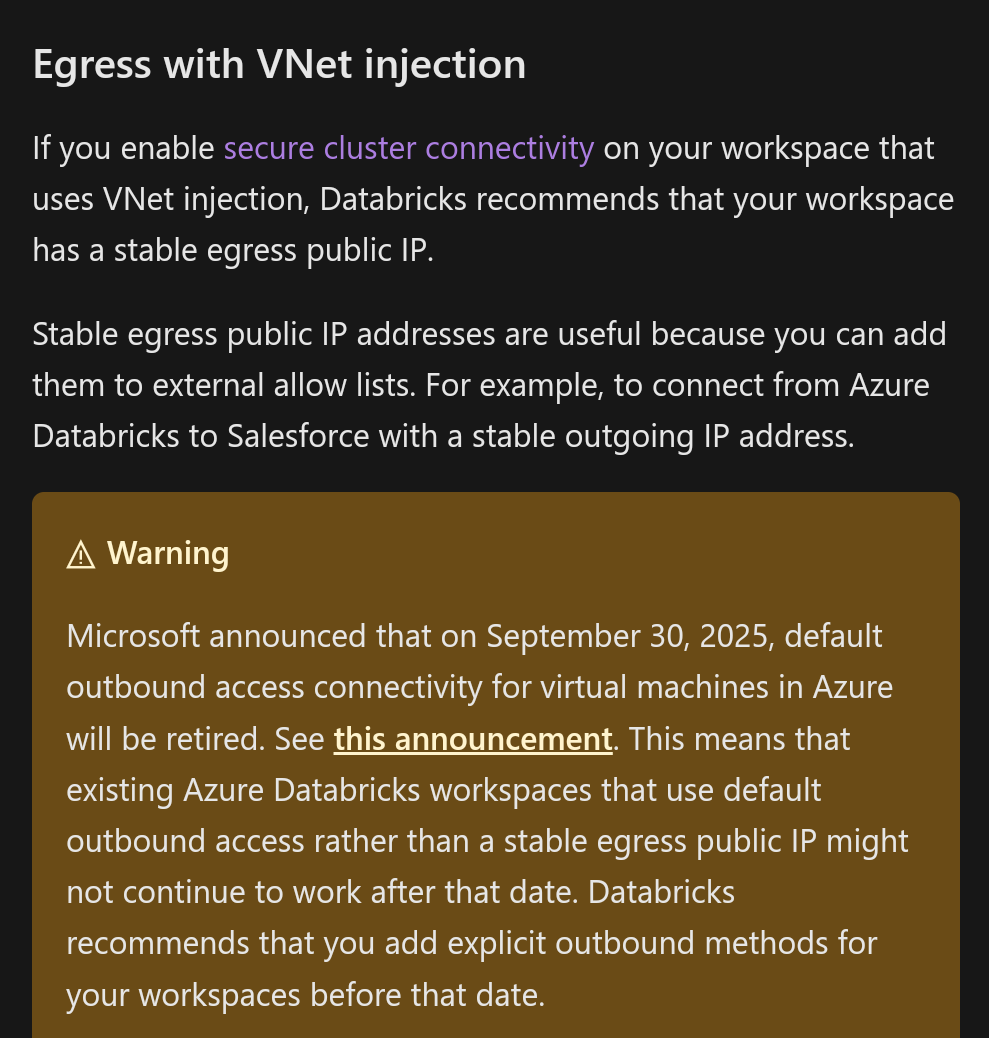Screen dimensions: 989x1038
Task: Click the "Egress with VNet injection" heading
Action: point(279,65)
